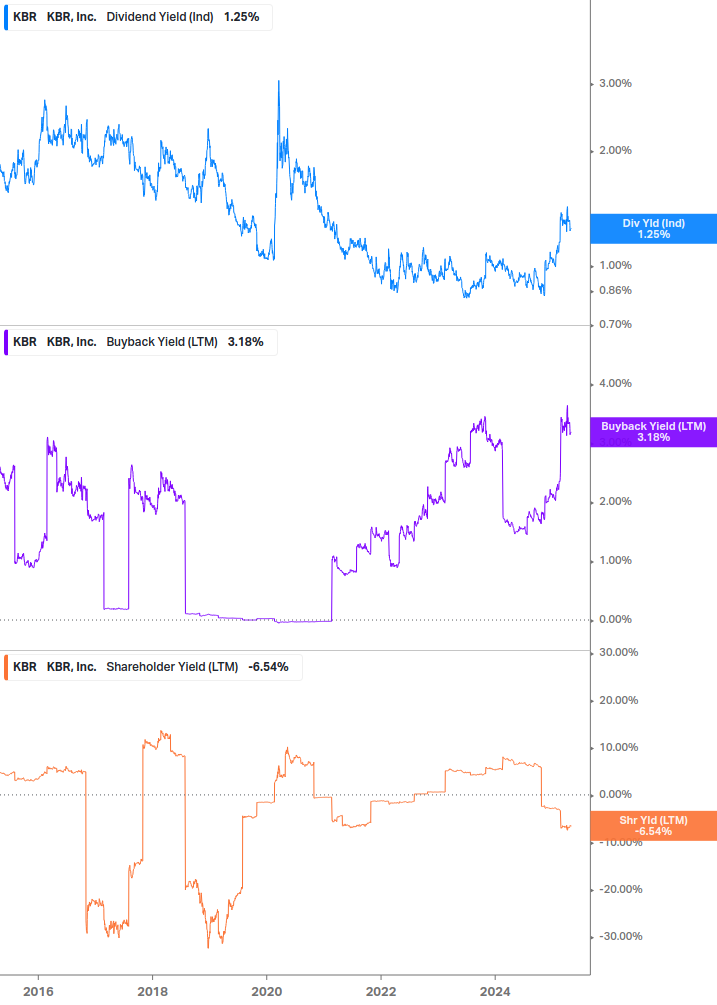The width and height of the screenshot is (717, 1005).
Task: Click the -30.00% tick on shareholder yield axis
Action: pos(620,936)
